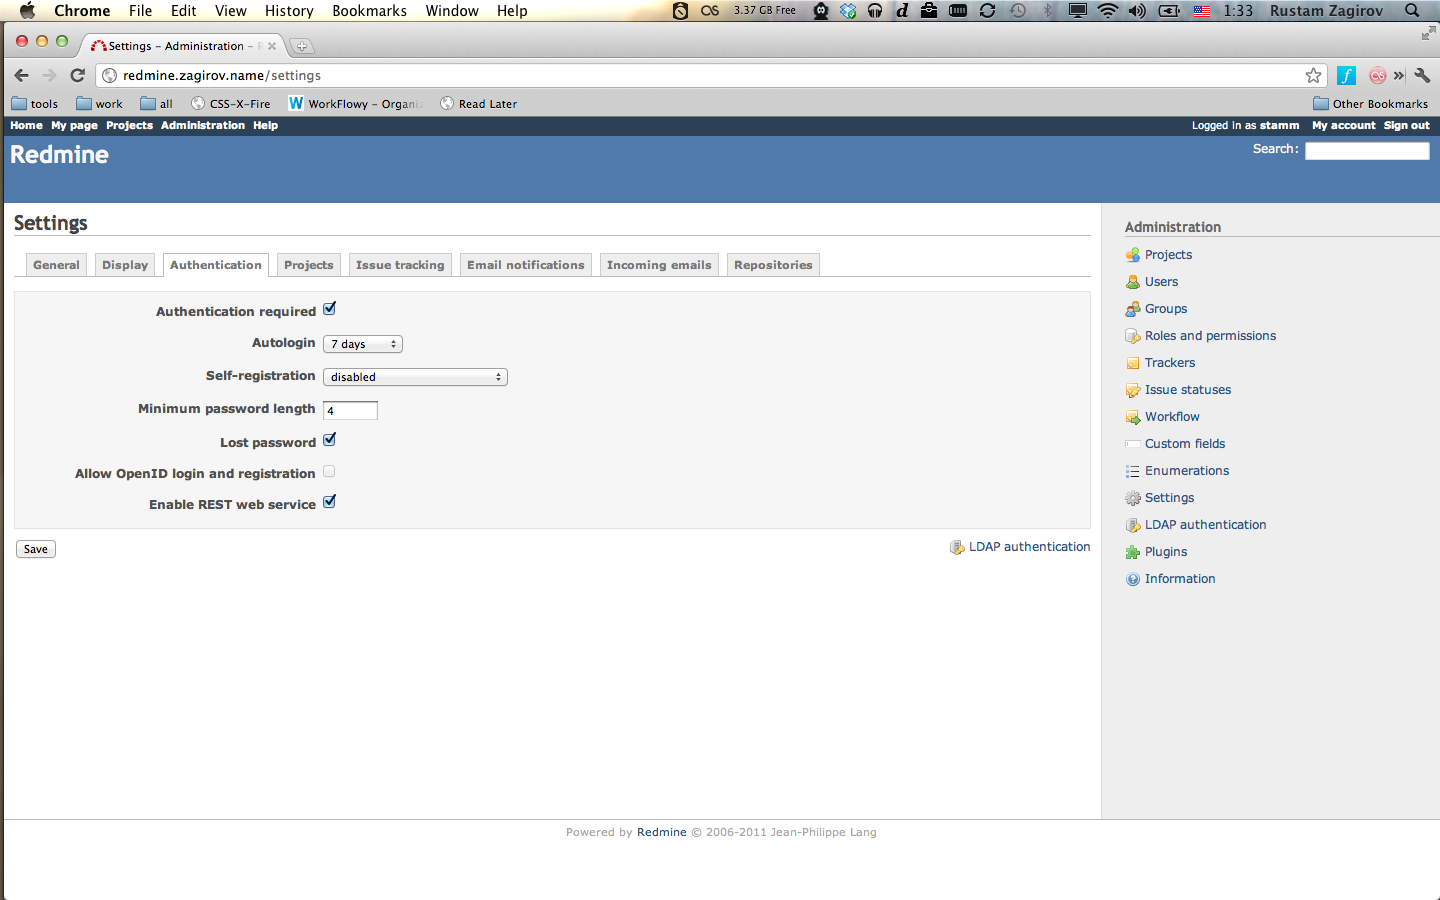Open the Self-registration dropdown
This screenshot has height=900, width=1440.
click(x=415, y=376)
